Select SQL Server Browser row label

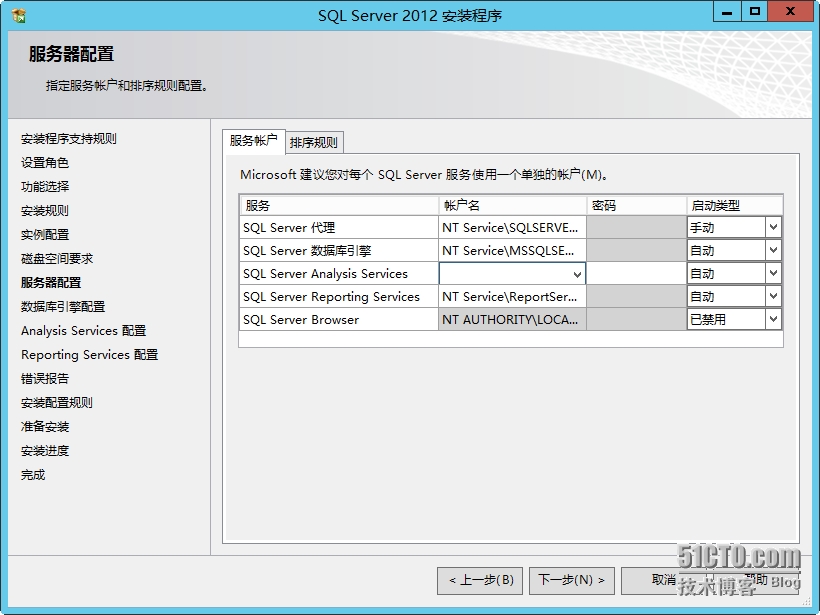point(301,320)
